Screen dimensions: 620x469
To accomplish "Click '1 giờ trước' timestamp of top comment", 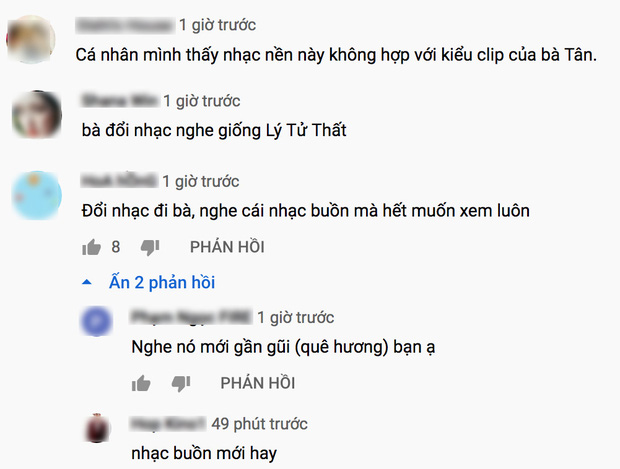I will 217,25.
